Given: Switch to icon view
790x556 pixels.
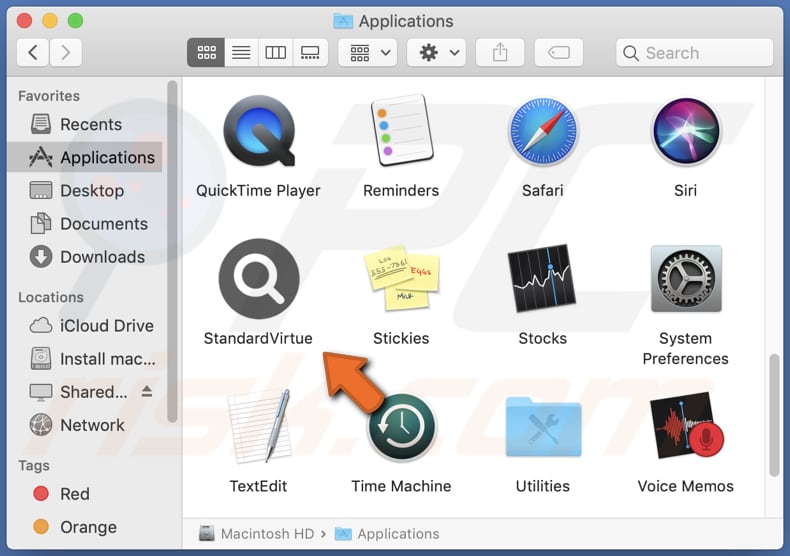Looking at the screenshot, I should [x=206, y=52].
